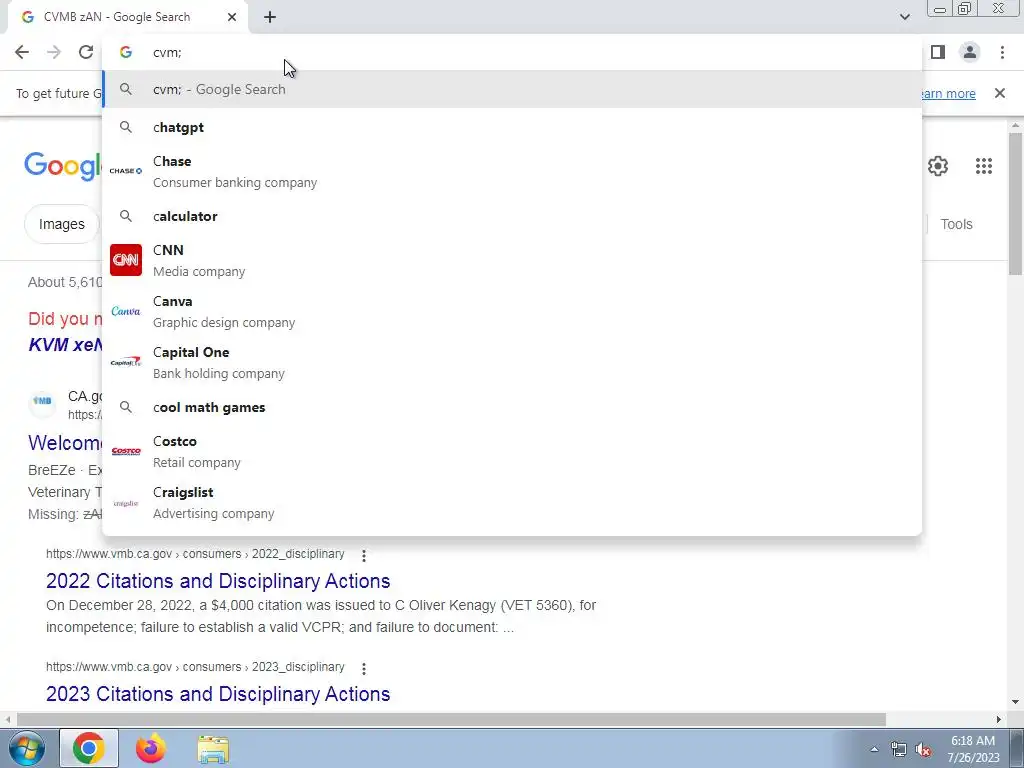Pick the Craigslist advertising company suggestion
This screenshot has width=1024, height=768.
click(x=512, y=502)
